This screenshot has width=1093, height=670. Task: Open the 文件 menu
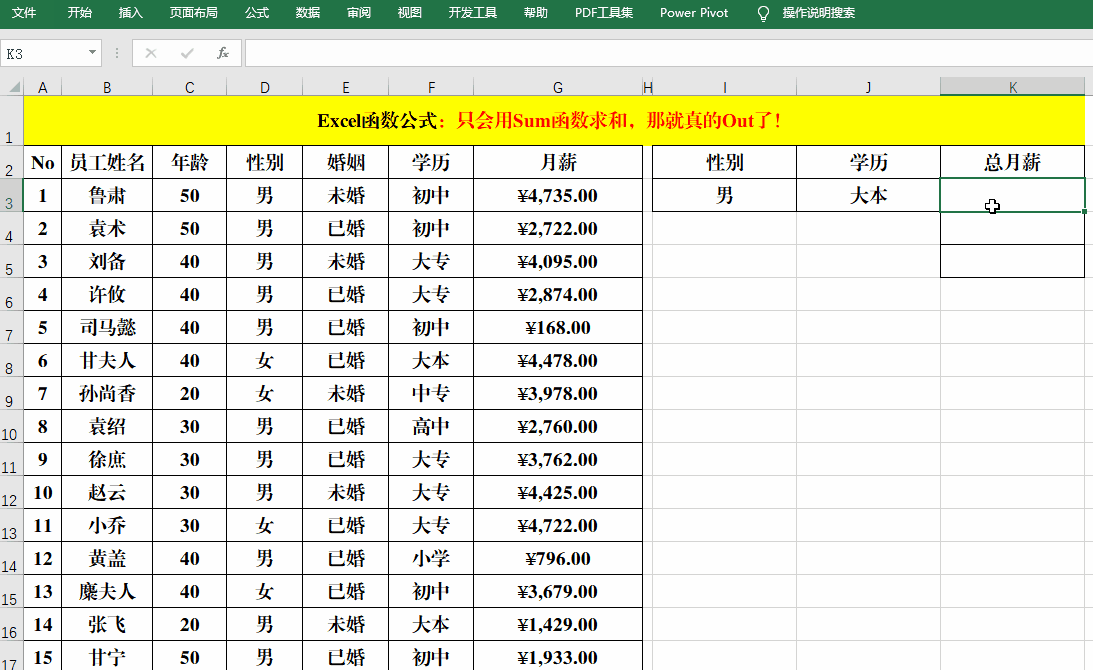(x=24, y=13)
